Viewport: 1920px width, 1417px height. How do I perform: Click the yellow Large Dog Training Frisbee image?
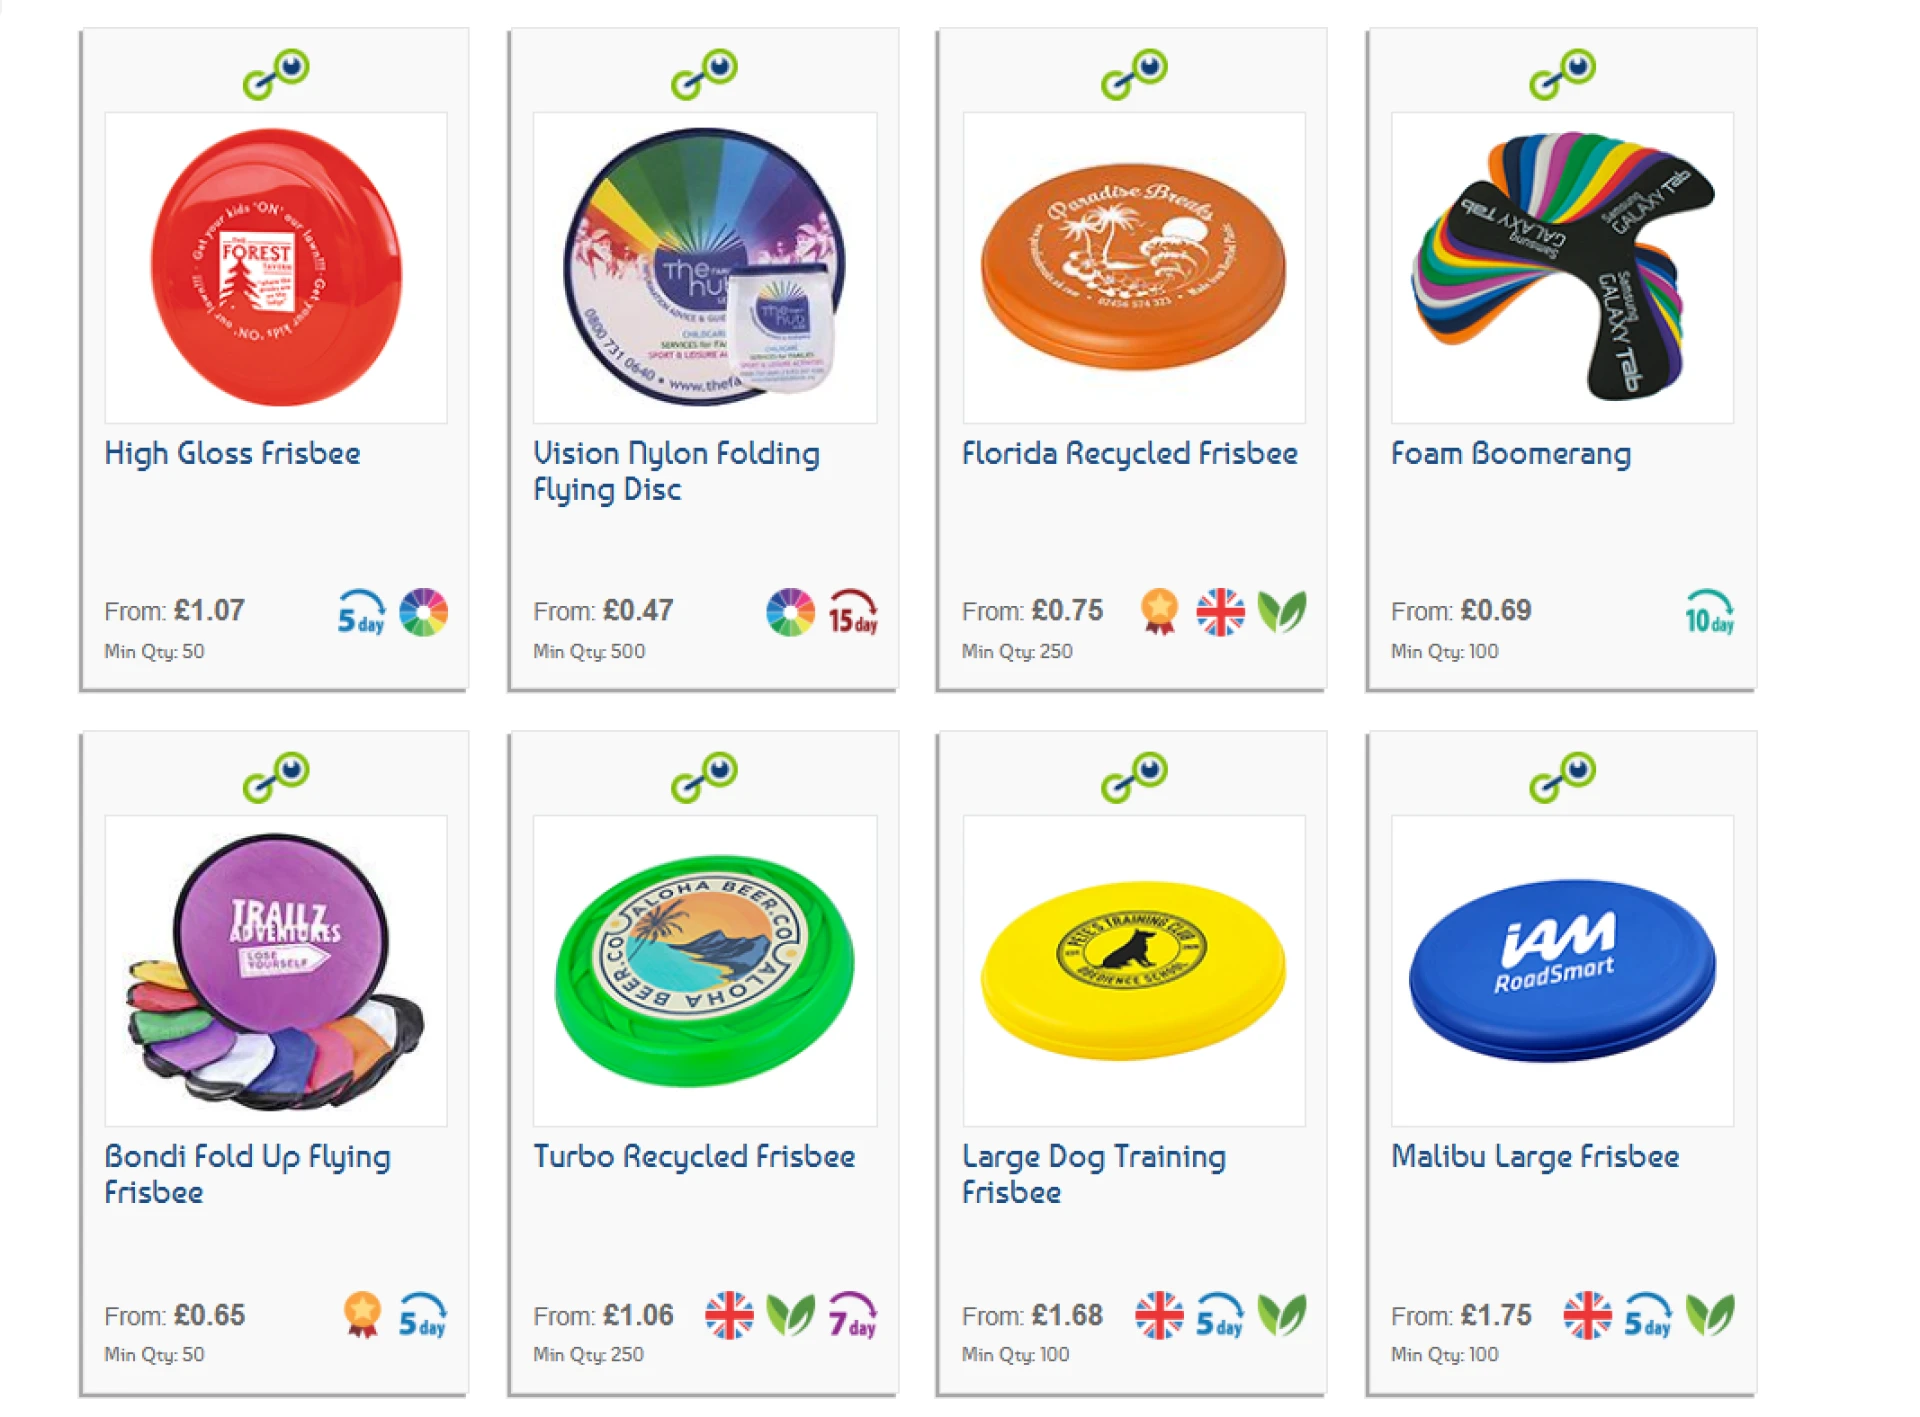click(x=1133, y=970)
